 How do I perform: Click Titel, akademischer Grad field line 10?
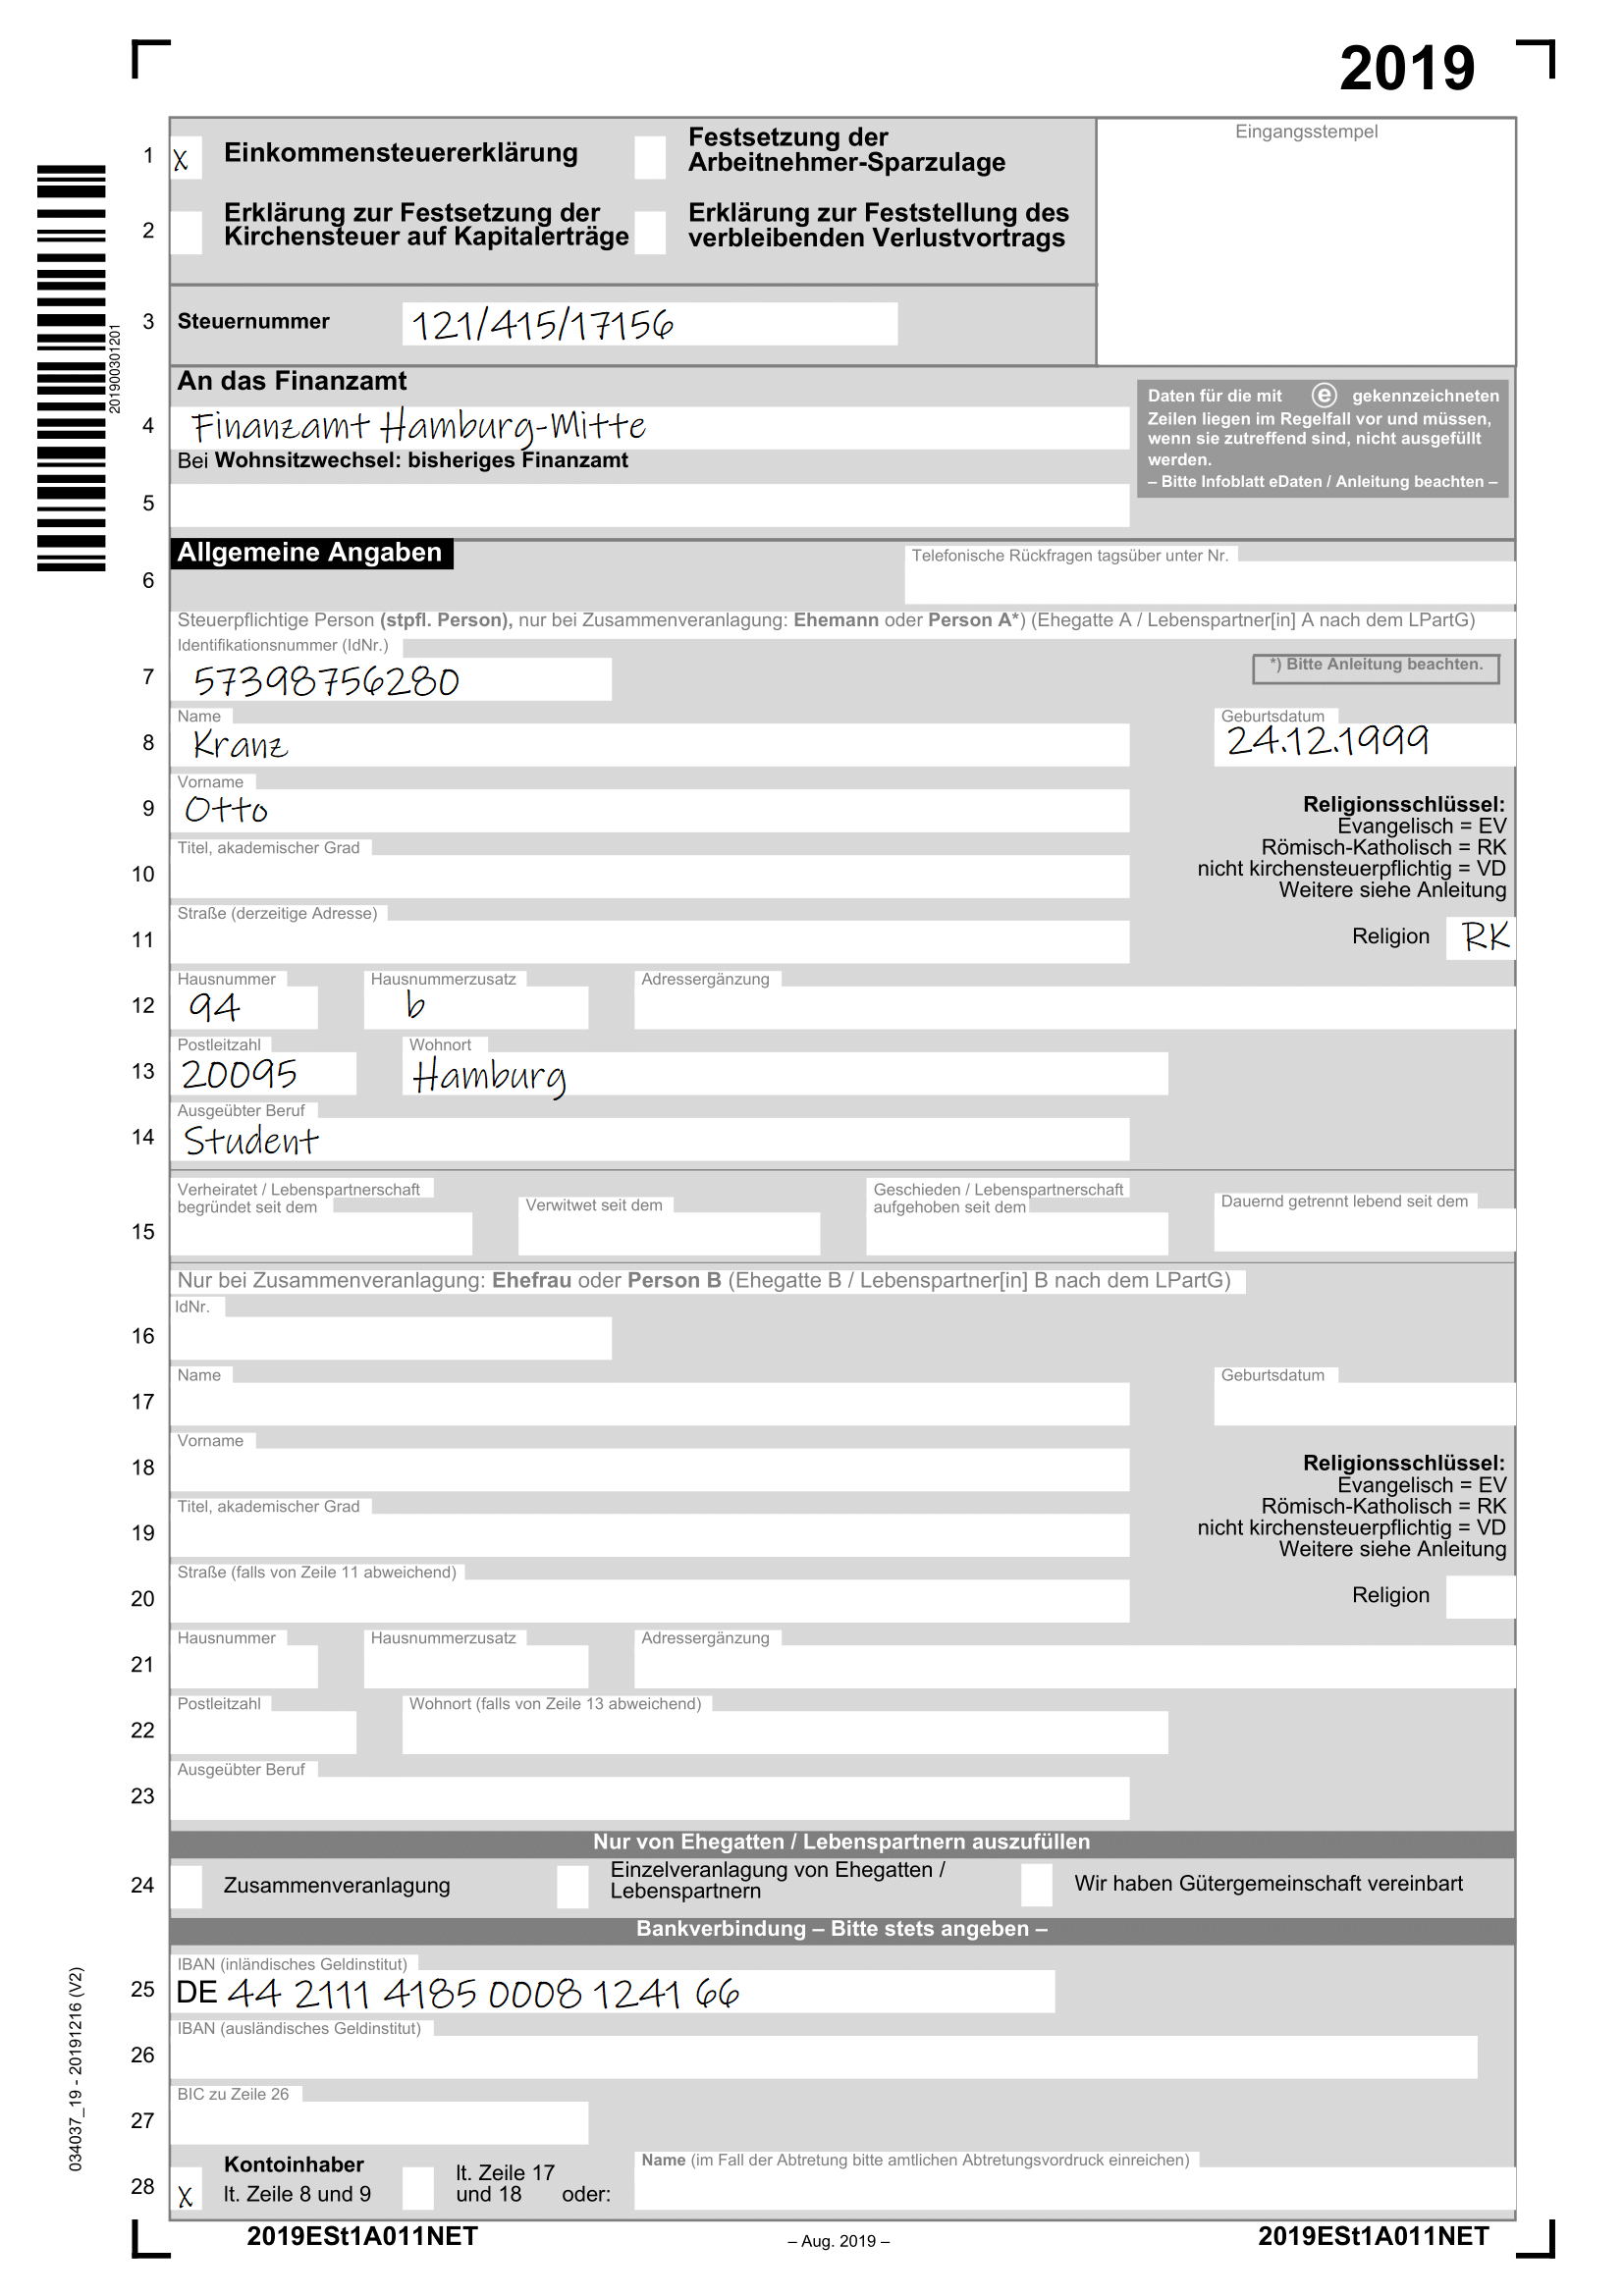(x=650, y=877)
